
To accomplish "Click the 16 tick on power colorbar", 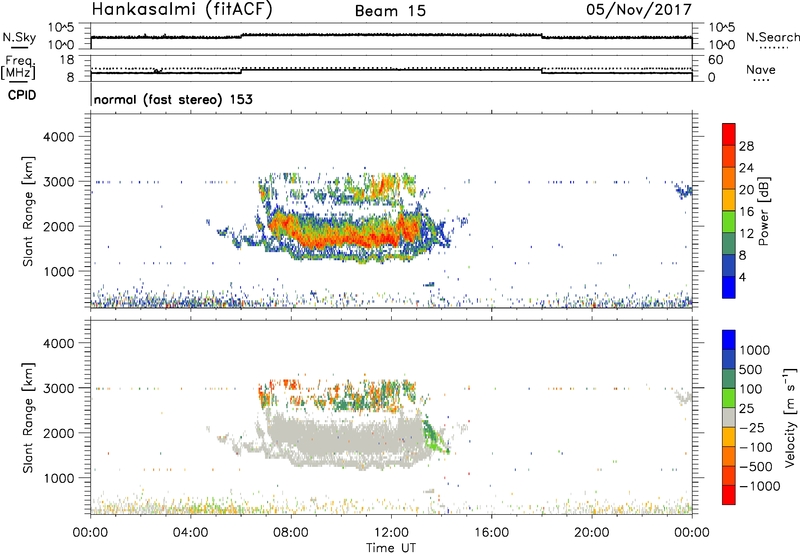I will pyautogui.click(x=746, y=212).
